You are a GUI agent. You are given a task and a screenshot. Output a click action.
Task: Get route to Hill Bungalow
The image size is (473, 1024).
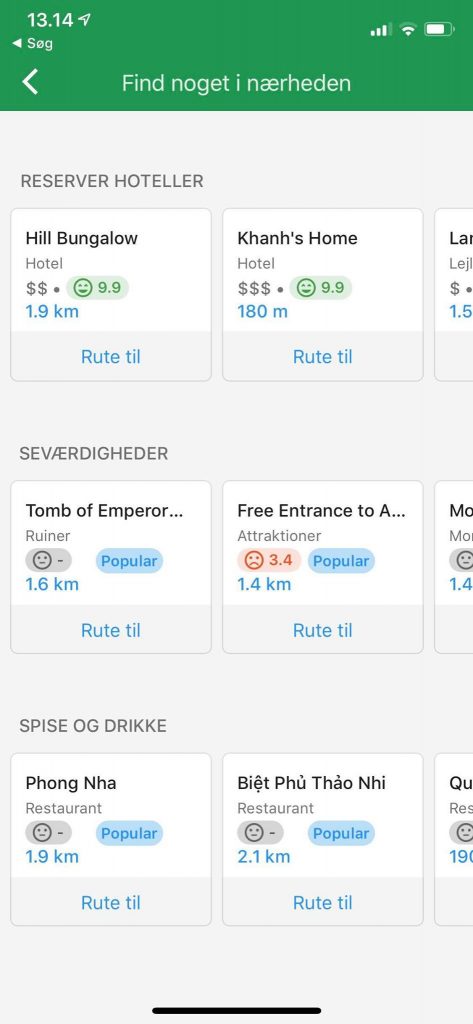[111, 357]
